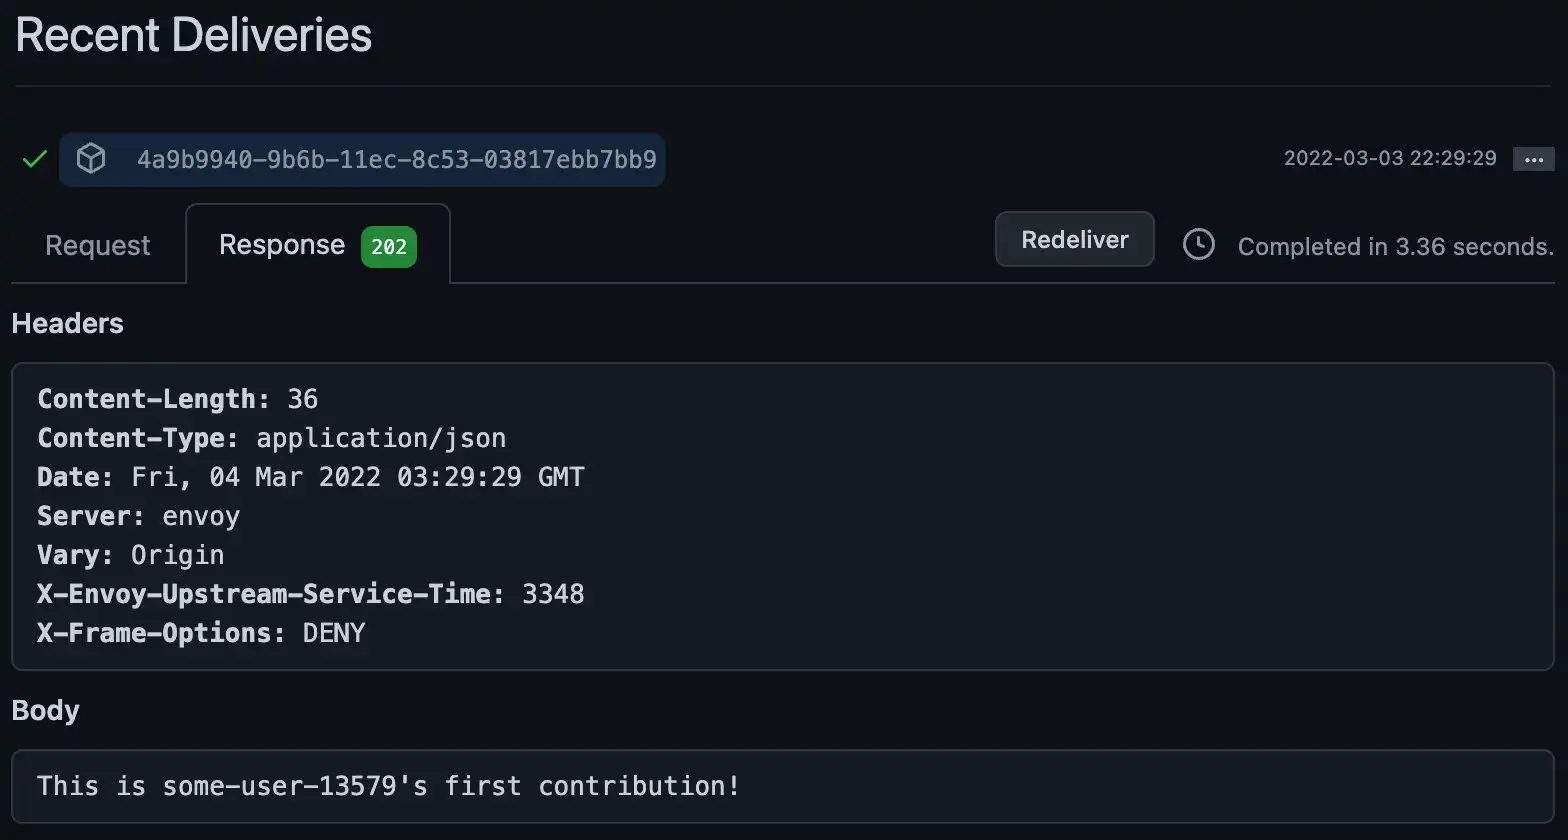Select the Response tab
The height and width of the screenshot is (840, 1568).
tap(282, 244)
